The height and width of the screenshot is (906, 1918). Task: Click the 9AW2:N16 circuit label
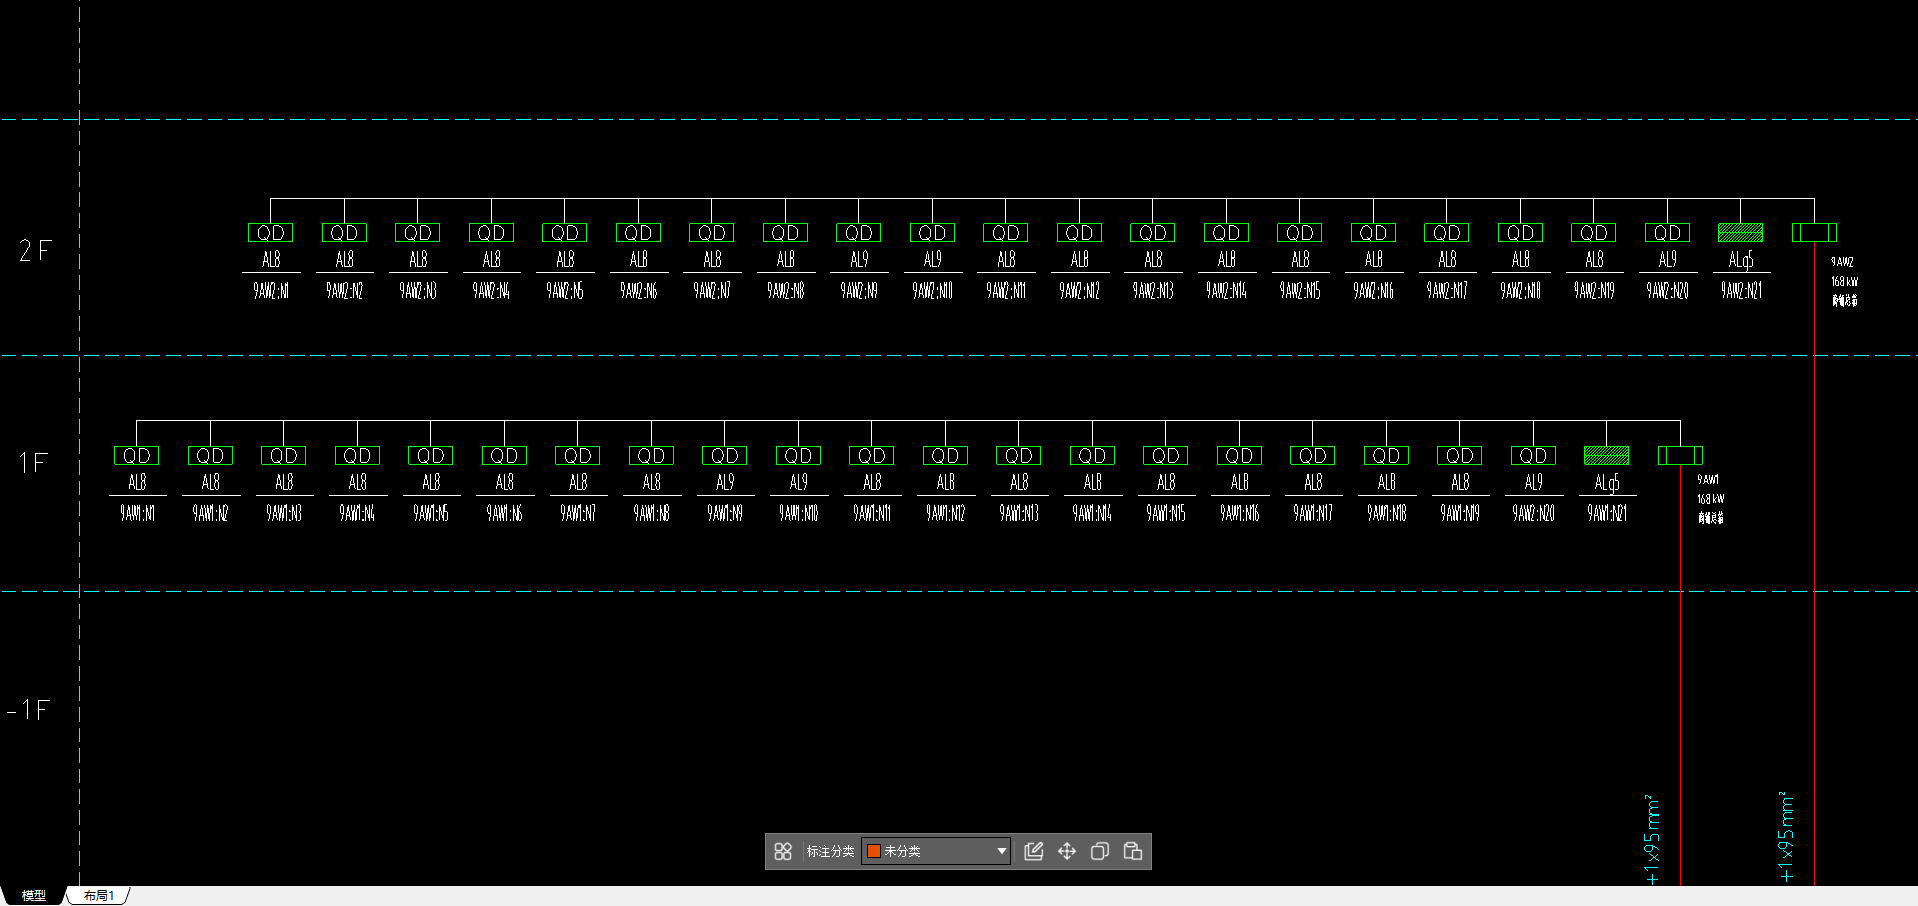pos(1373,291)
